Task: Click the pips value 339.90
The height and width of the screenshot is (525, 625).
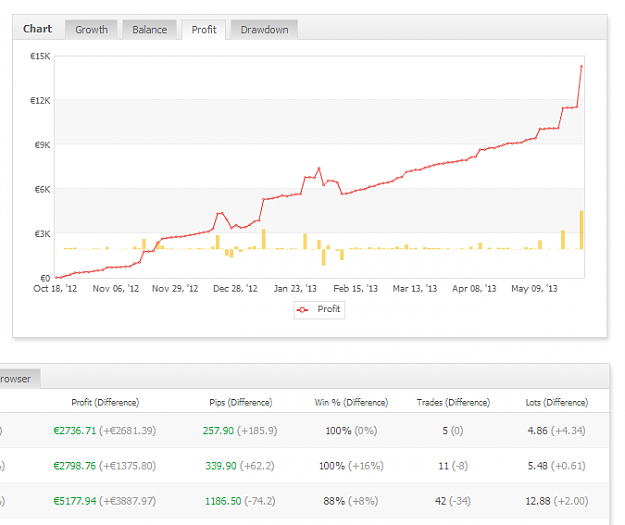Action: click(221, 466)
